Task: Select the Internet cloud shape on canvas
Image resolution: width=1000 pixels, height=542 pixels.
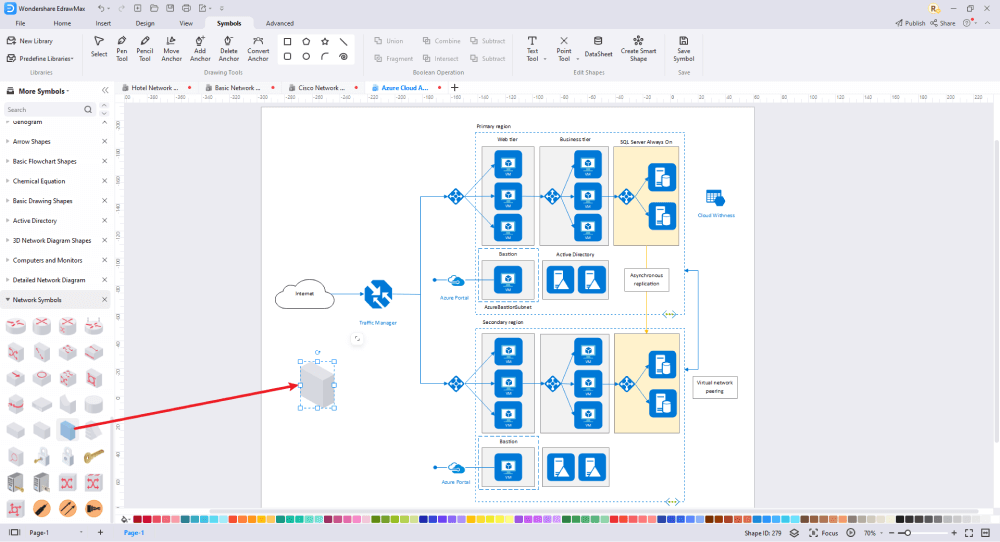Action: click(304, 294)
